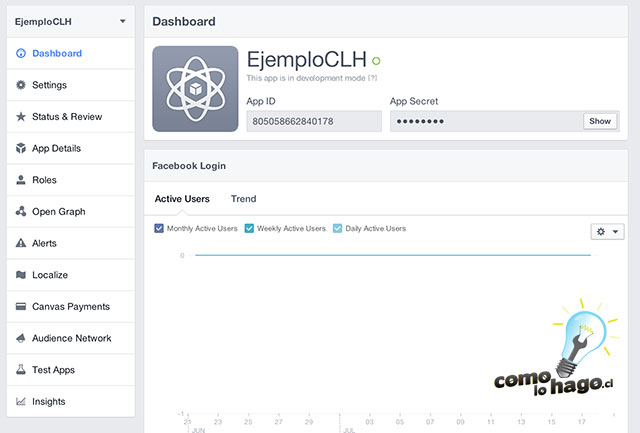Image resolution: width=640 pixels, height=433 pixels.
Task: Click the 'This app is in development mode' text
Action: 306,78
